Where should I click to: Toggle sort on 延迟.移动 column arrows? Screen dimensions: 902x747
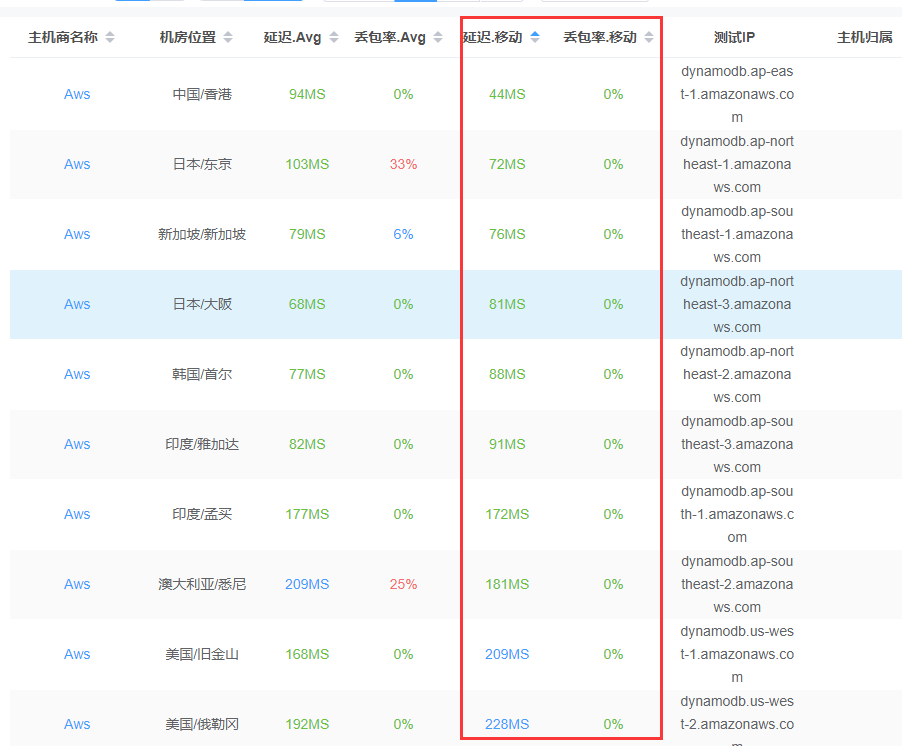click(x=535, y=37)
